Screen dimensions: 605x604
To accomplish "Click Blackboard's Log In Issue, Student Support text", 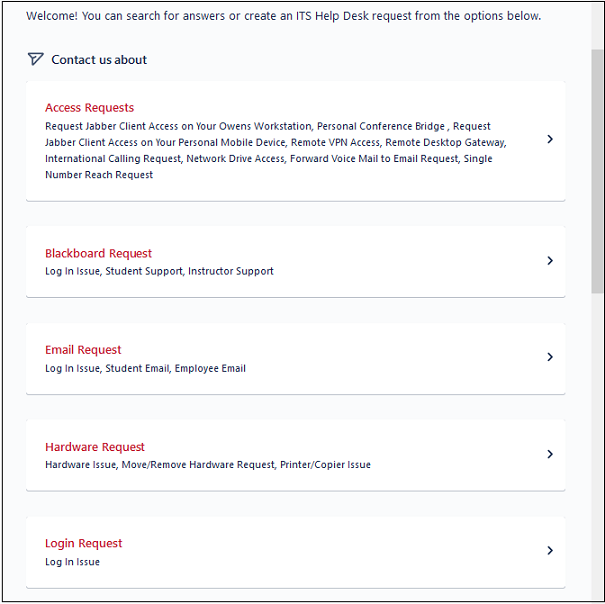I will 159,271.
